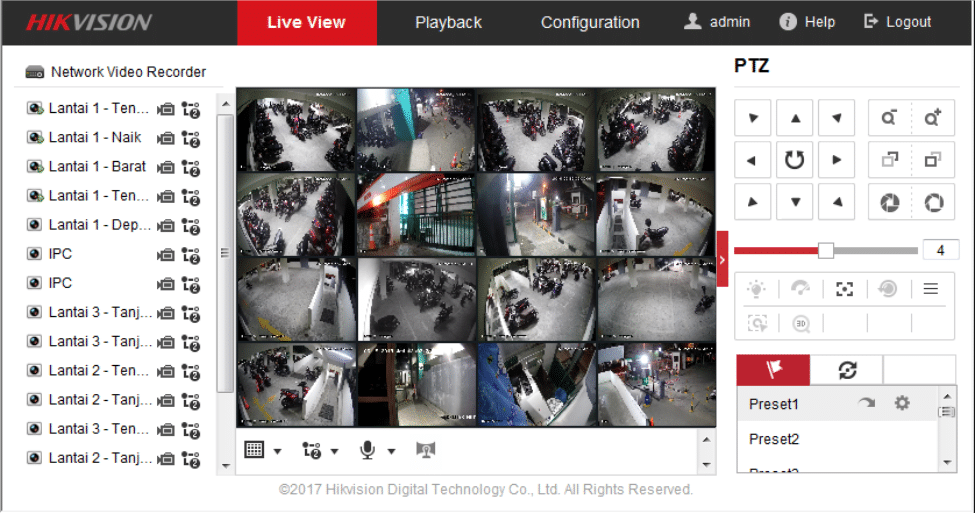Click the Logout link

[x=897, y=22]
